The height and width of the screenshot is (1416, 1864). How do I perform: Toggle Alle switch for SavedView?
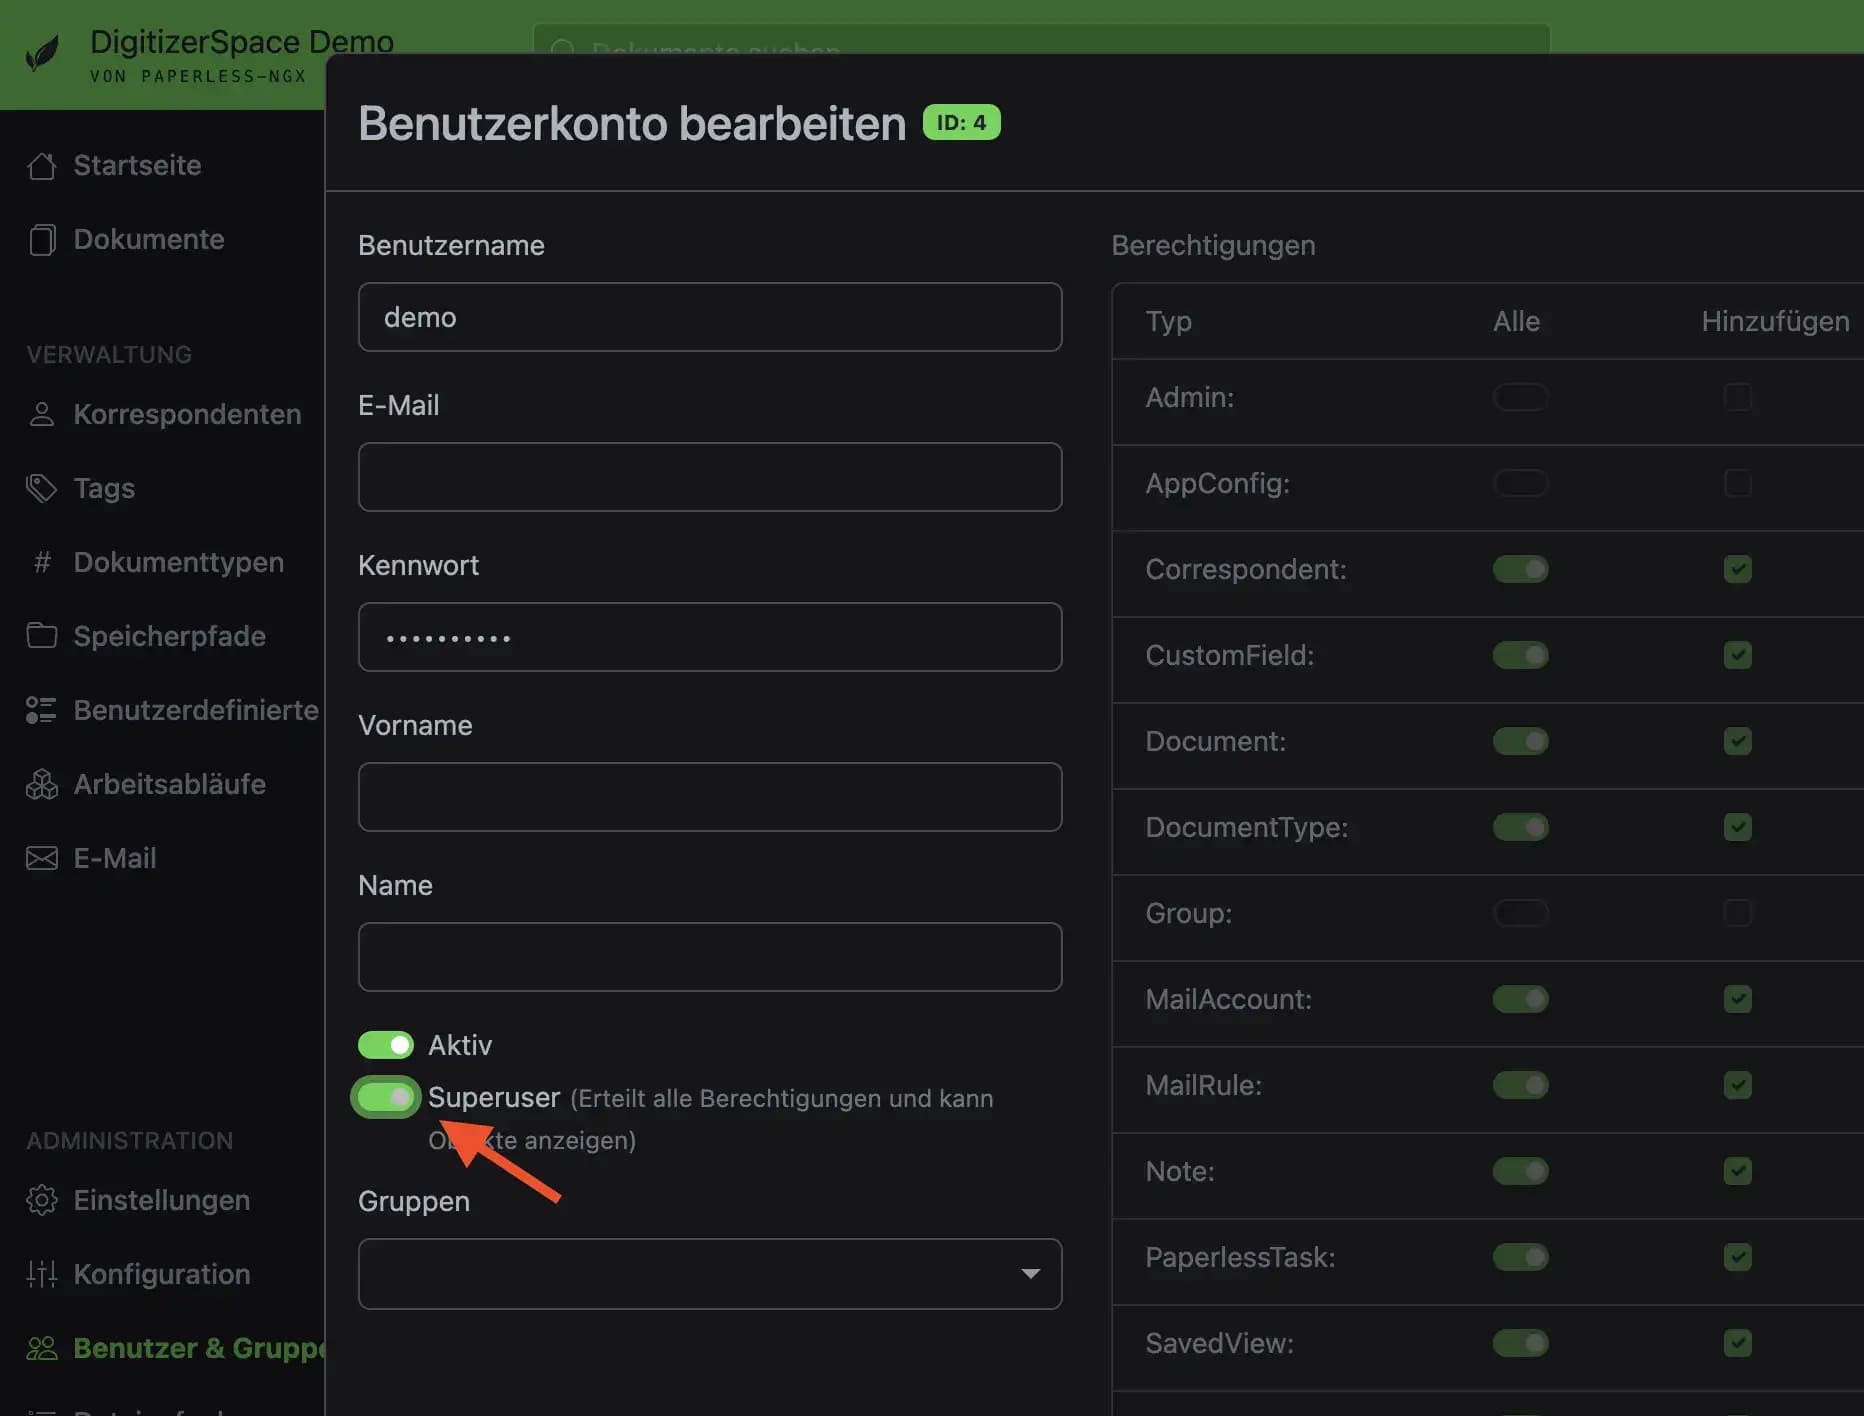[1521, 1343]
